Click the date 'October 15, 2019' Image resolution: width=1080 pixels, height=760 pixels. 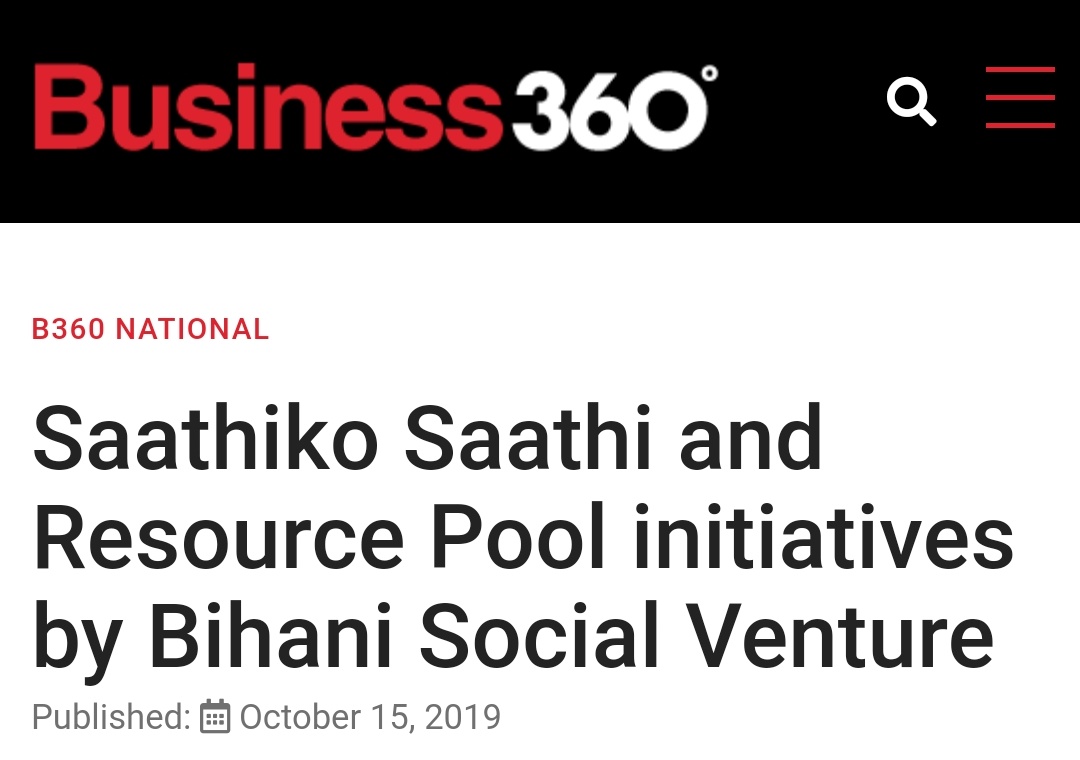(370, 717)
